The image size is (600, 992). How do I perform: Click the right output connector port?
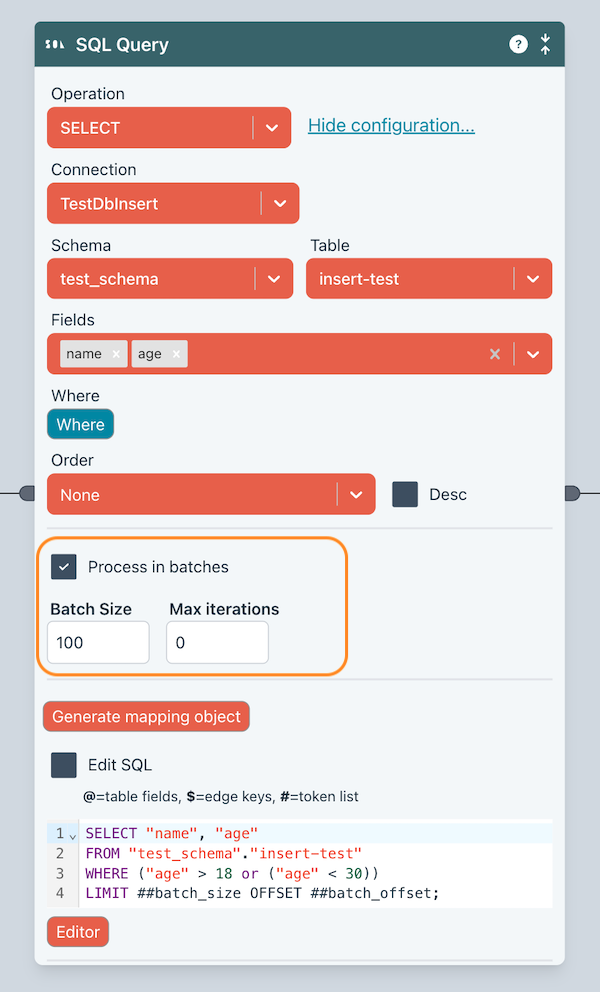point(572,493)
